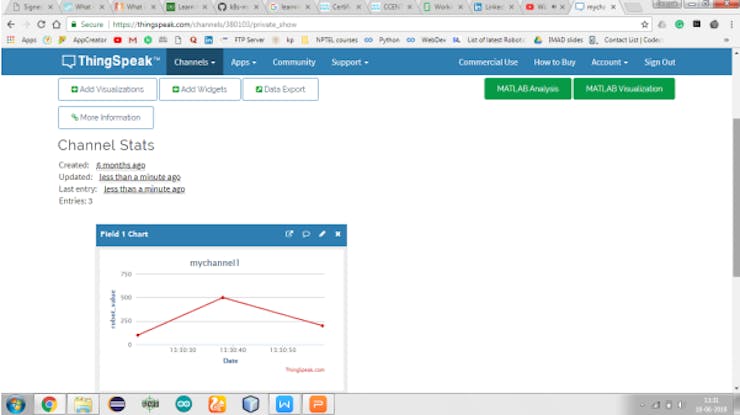This screenshot has height=415, width=740.
Task: Close the Field 1 Chart widget
Action: (338, 234)
